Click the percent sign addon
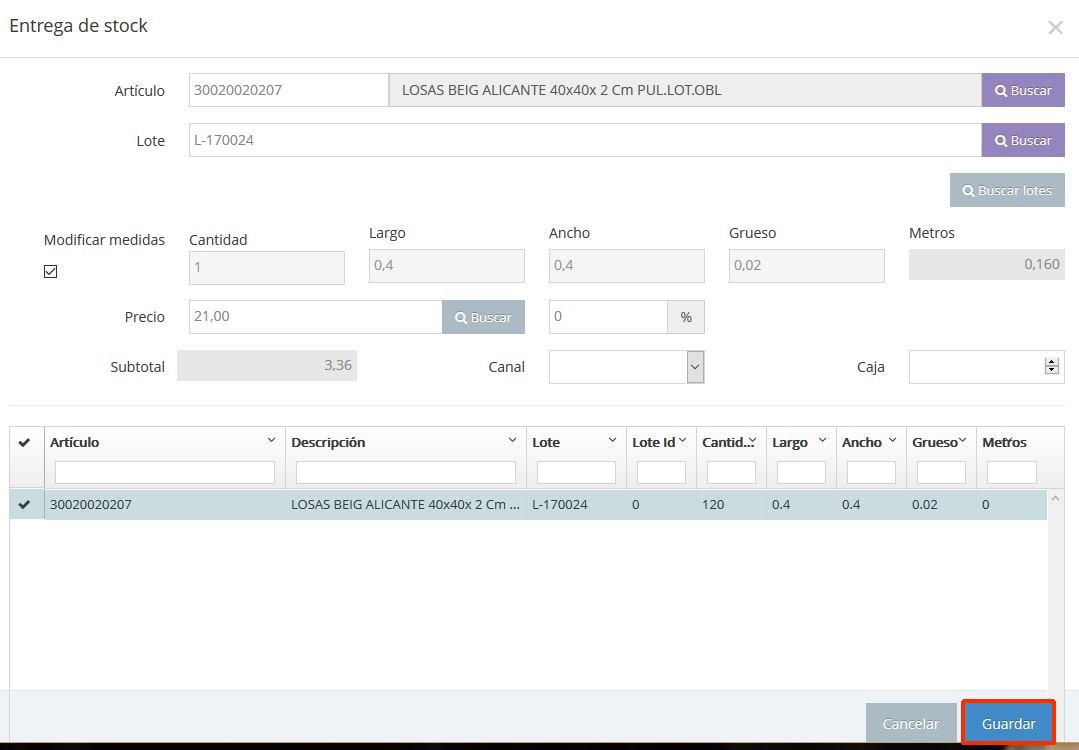 click(x=685, y=317)
